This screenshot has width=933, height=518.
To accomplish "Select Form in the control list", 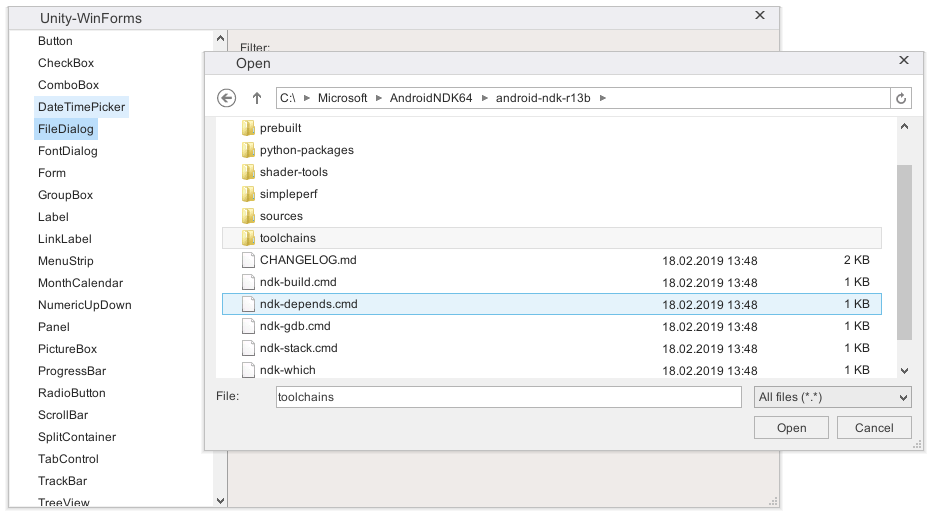I will (x=52, y=173).
